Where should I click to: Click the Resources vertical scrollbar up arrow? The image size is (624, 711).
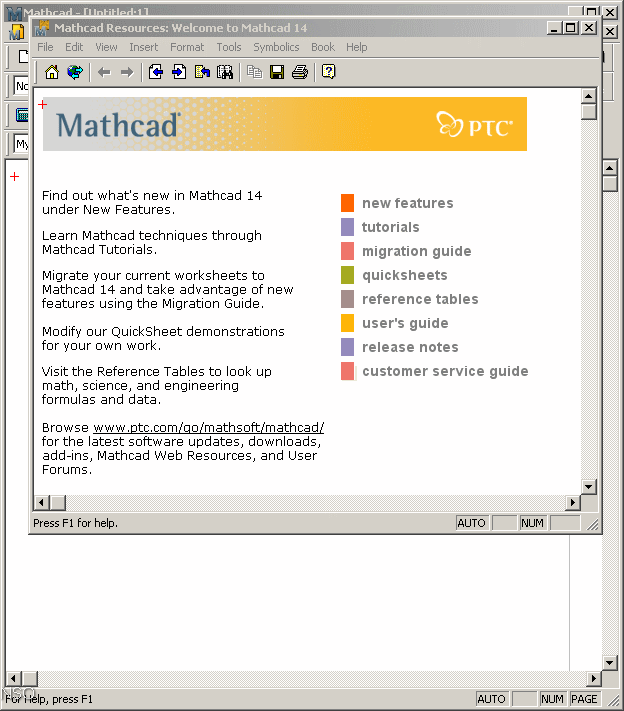click(589, 96)
